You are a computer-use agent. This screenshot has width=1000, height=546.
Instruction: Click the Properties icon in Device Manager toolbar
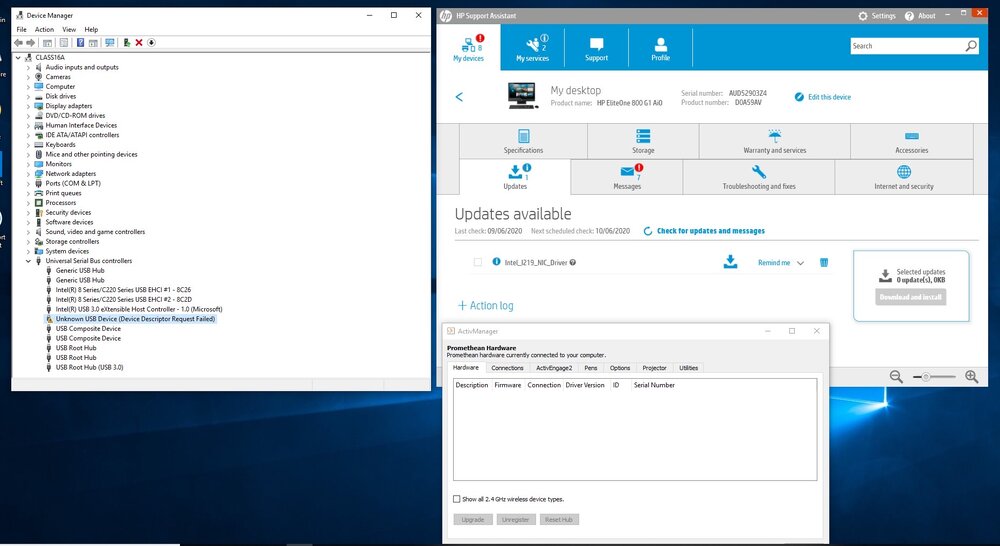pos(64,43)
